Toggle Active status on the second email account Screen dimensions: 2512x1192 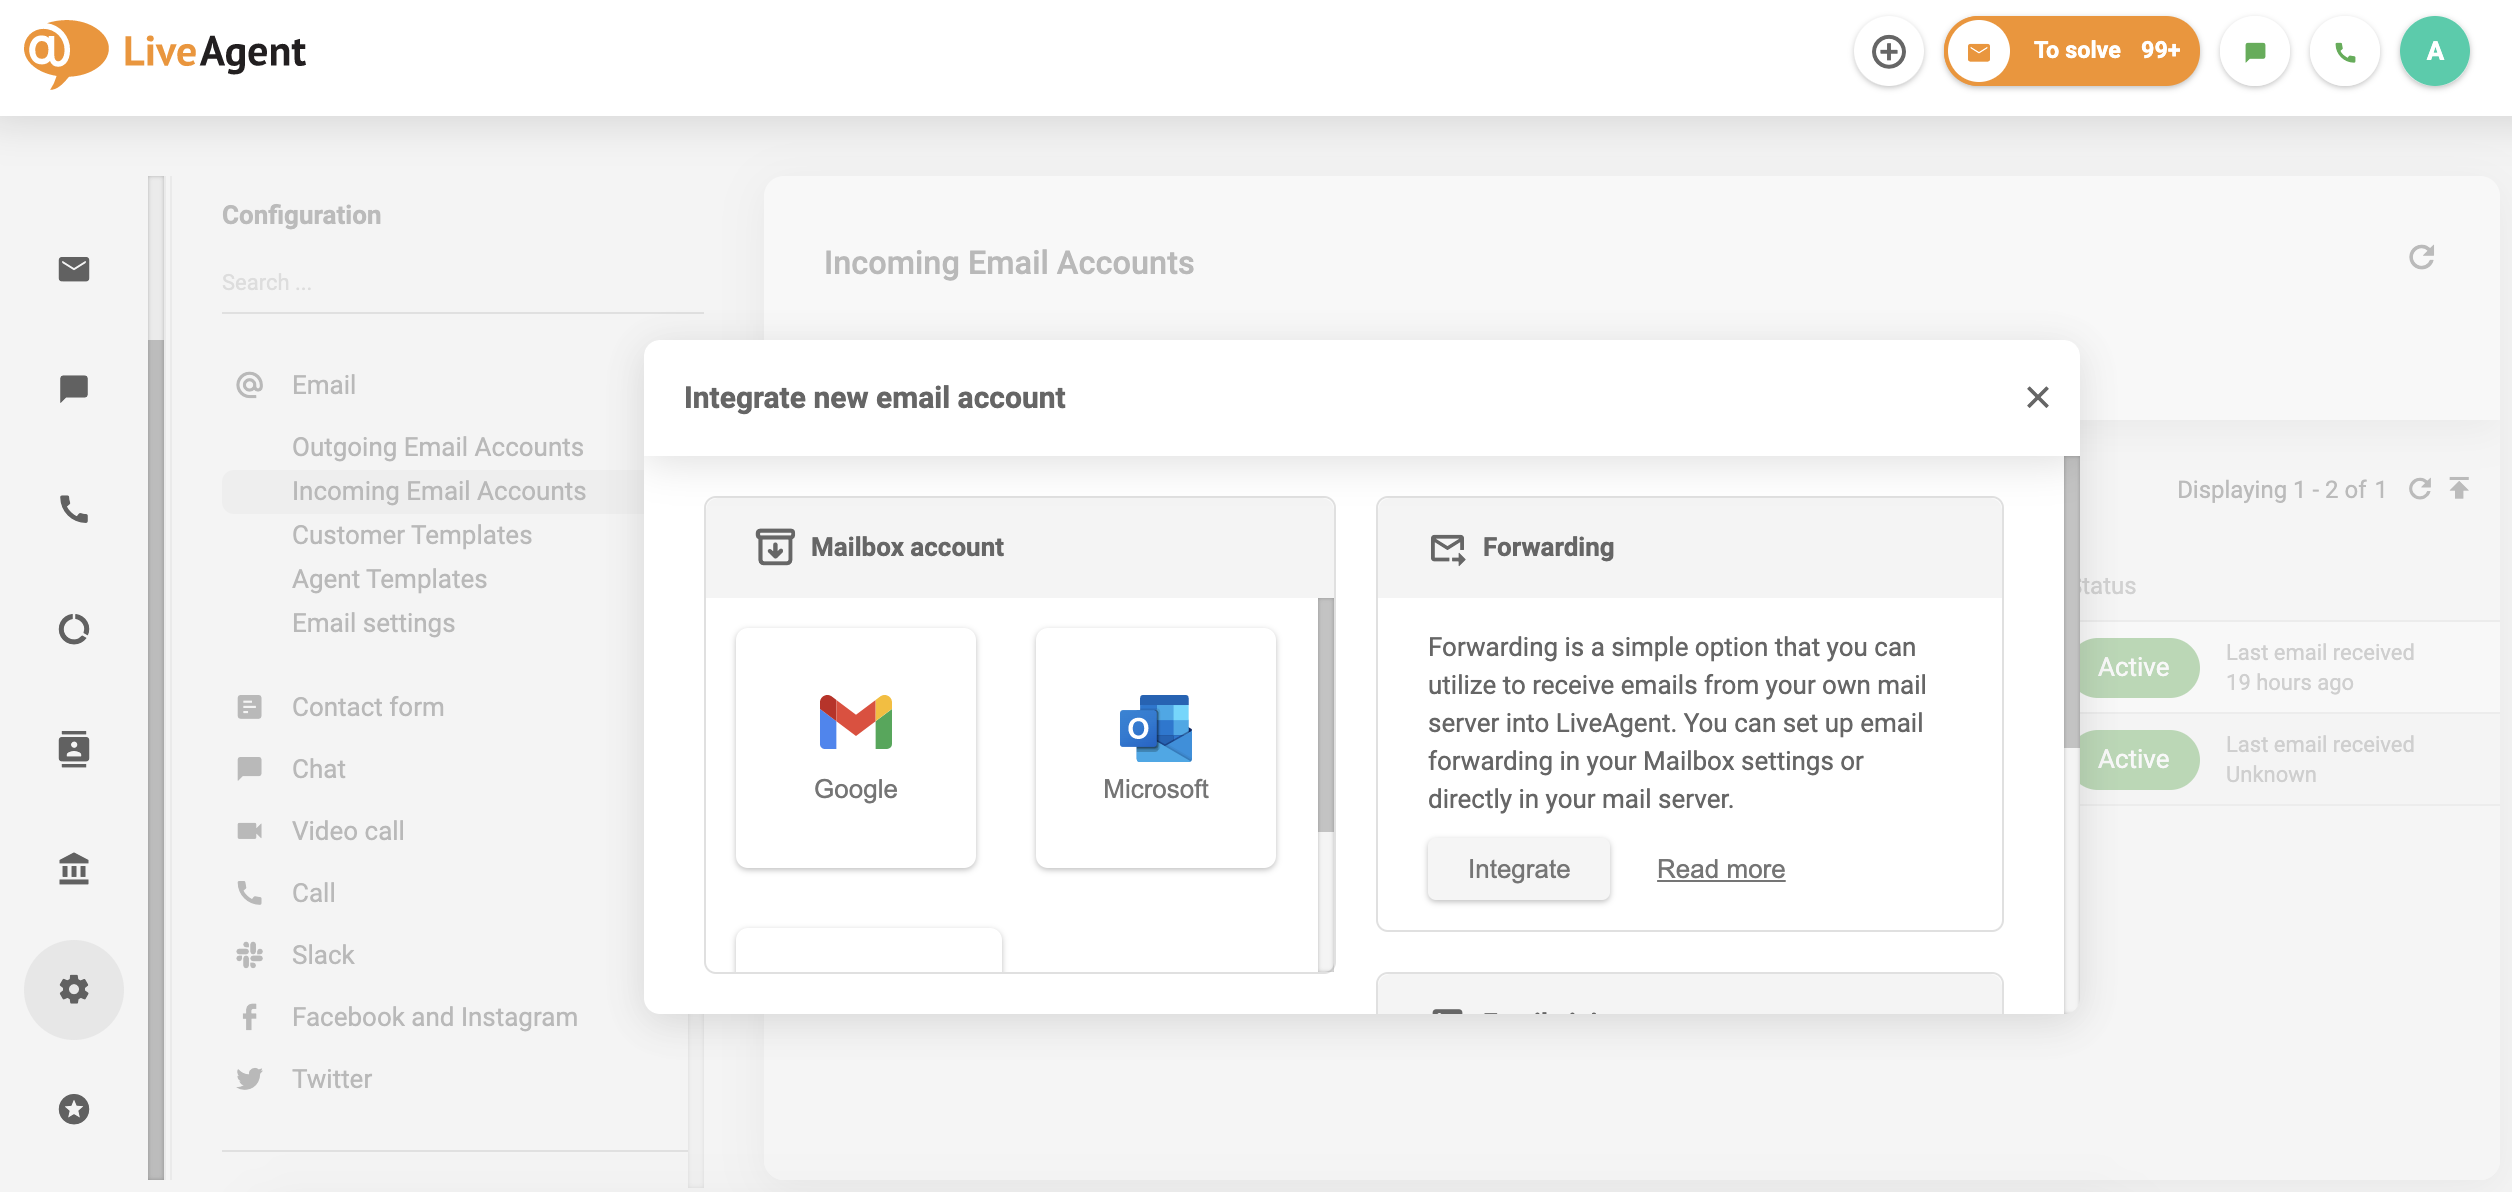point(2136,759)
